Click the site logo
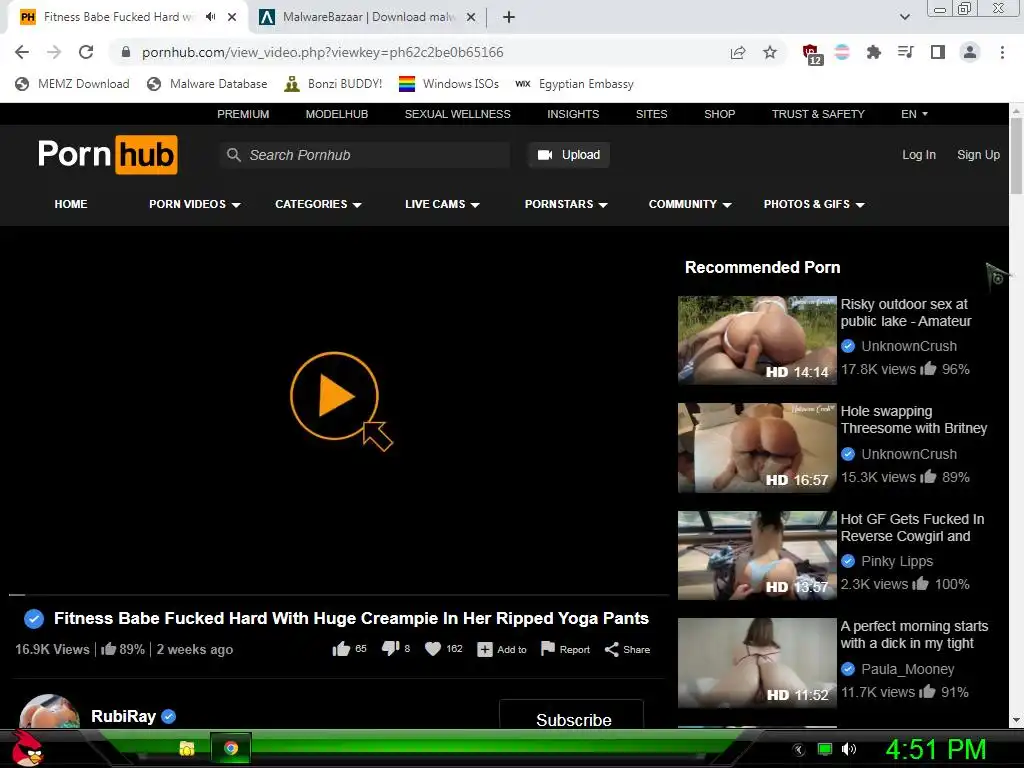 pyautogui.click(x=108, y=155)
